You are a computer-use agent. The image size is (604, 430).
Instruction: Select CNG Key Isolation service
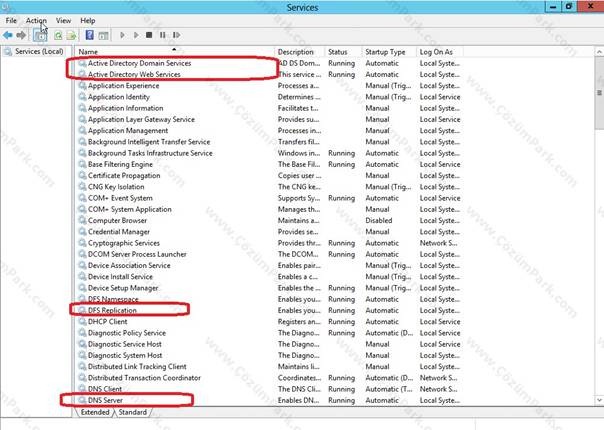click(116, 187)
